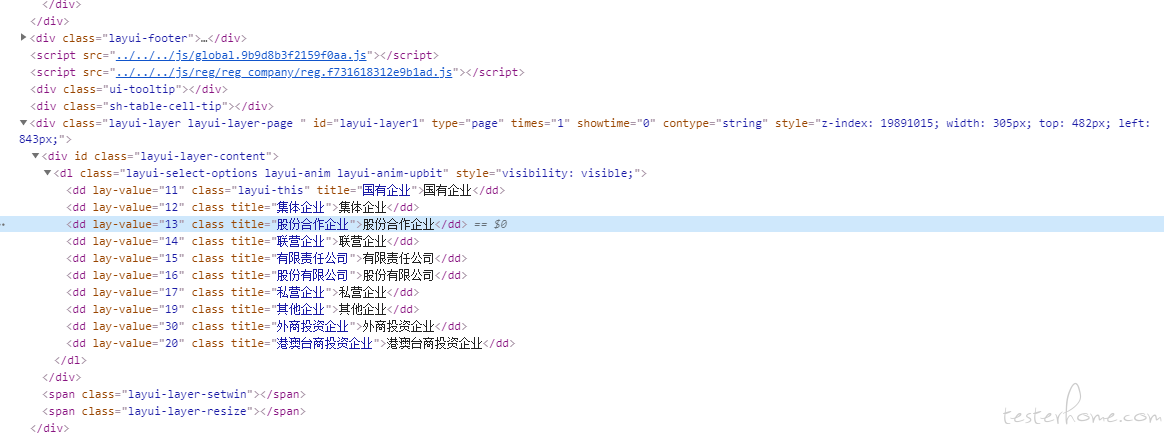Select the dd row with lay-value 12
This screenshot has width=1164, height=440.
pos(243,207)
